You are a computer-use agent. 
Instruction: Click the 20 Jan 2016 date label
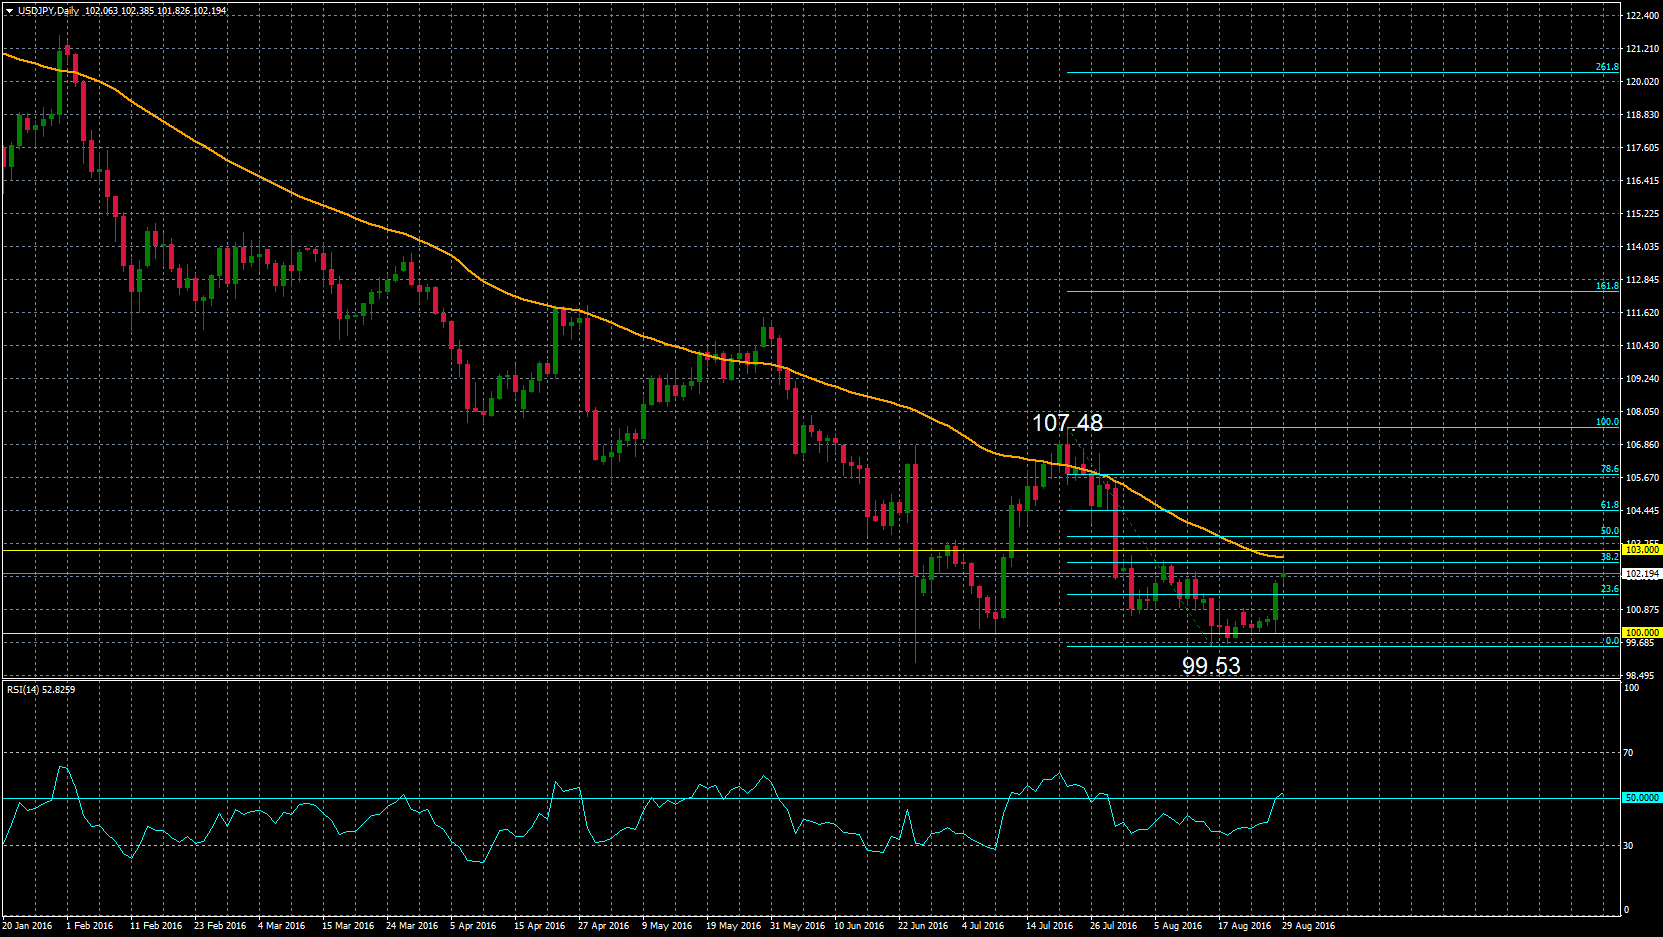pyautogui.click(x=28, y=926)
